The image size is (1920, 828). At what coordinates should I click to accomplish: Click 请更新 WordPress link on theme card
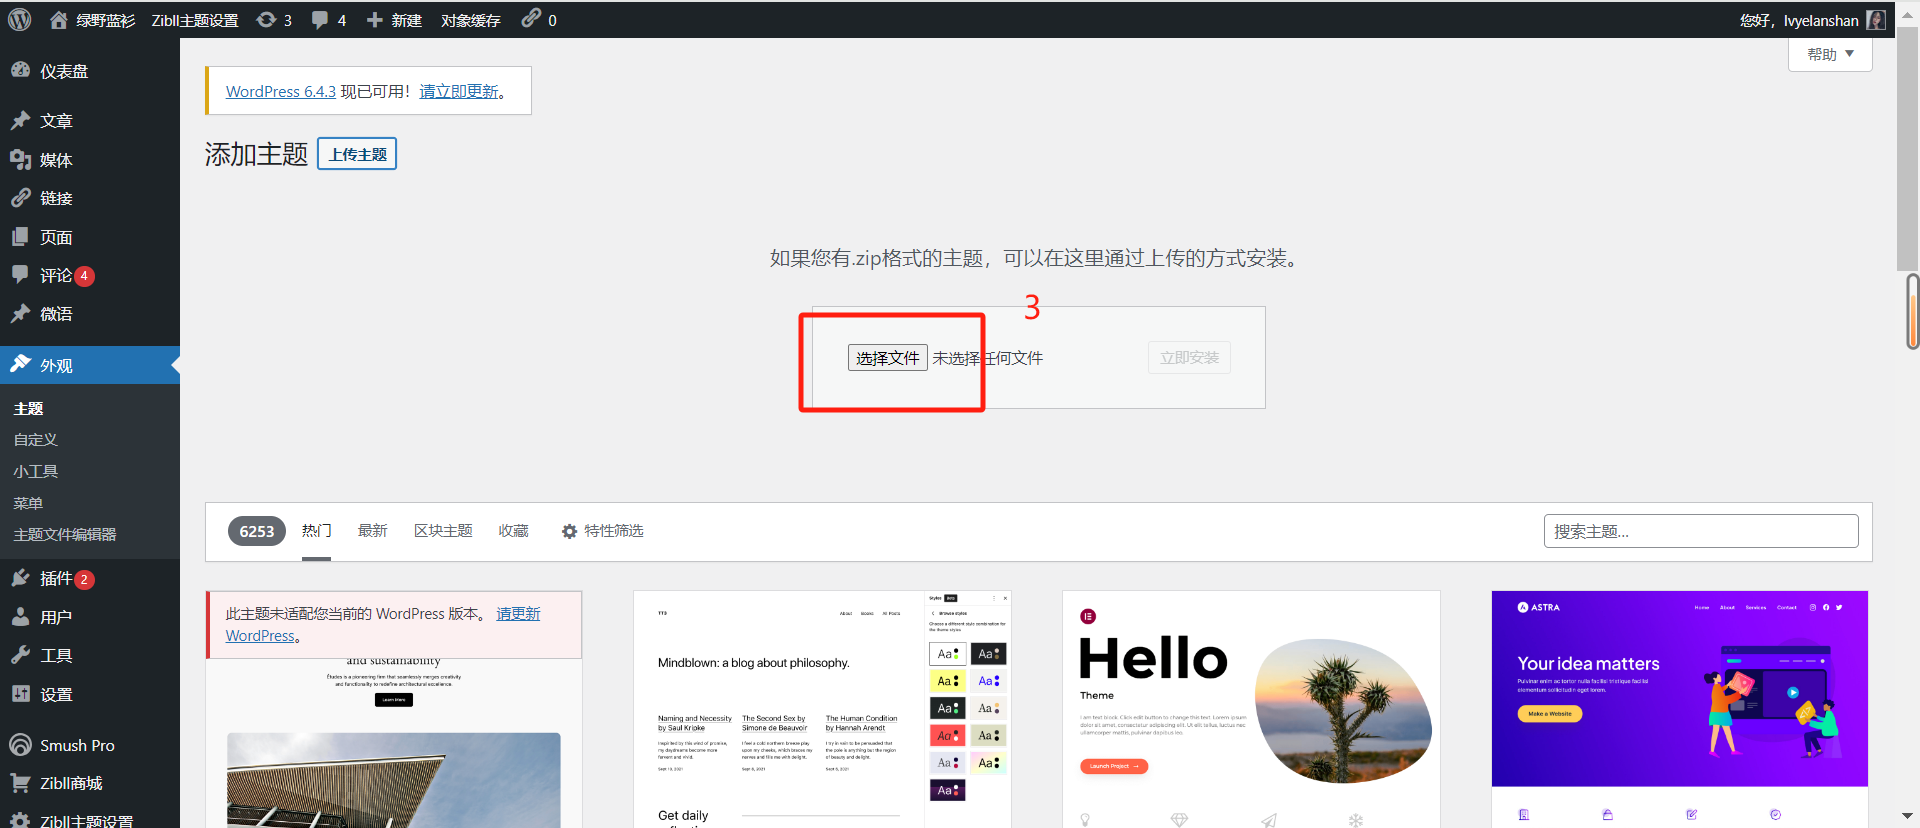click(x=383, y=624)
